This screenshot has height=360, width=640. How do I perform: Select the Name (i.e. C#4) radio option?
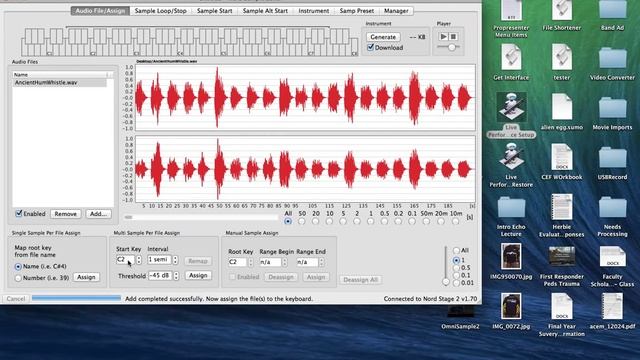18,267
